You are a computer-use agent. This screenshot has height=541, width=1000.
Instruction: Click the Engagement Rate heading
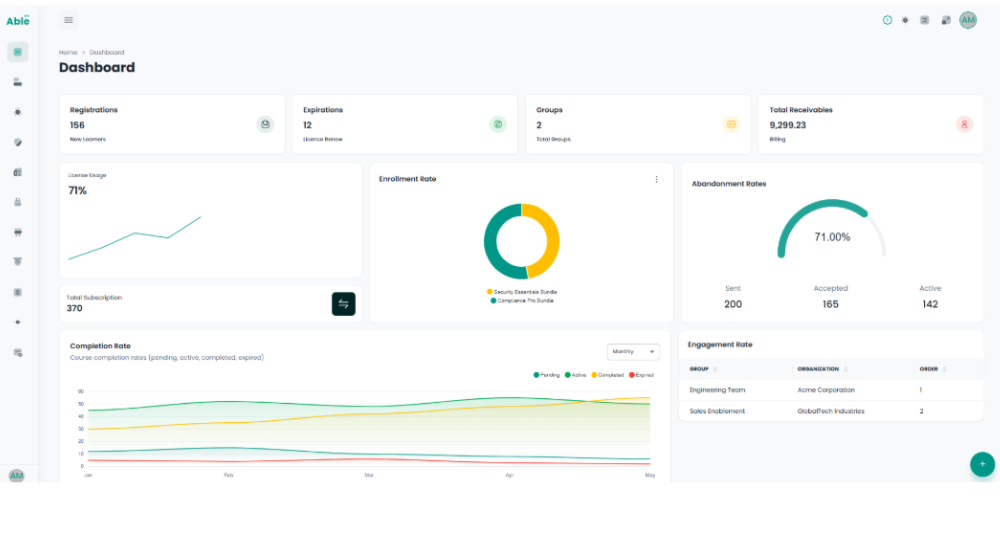[720, 345]
